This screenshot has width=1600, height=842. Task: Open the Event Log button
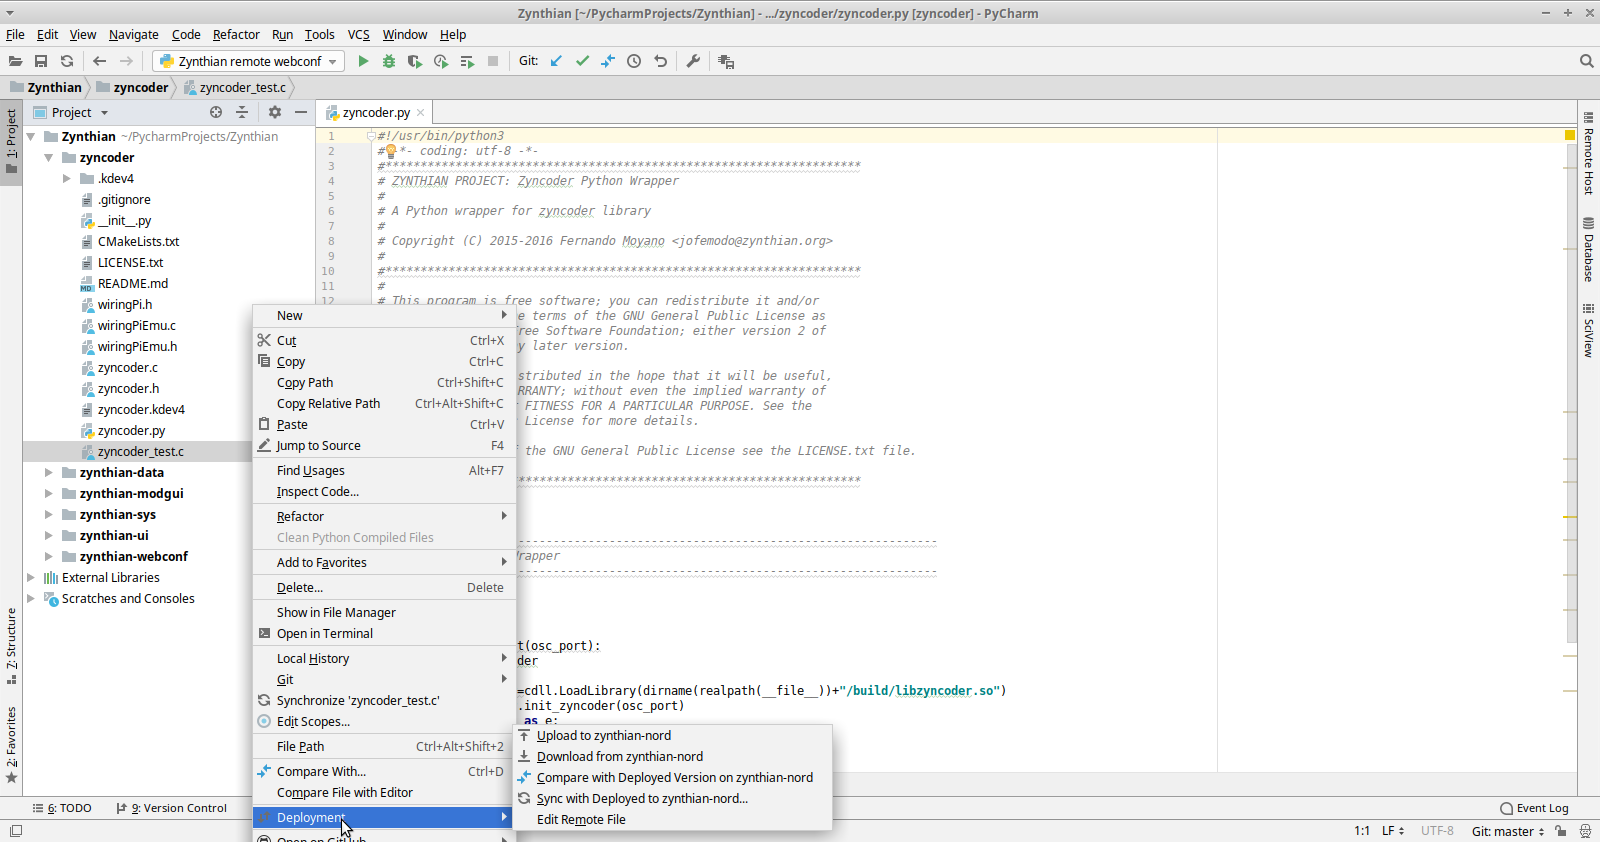[1534, 808]
